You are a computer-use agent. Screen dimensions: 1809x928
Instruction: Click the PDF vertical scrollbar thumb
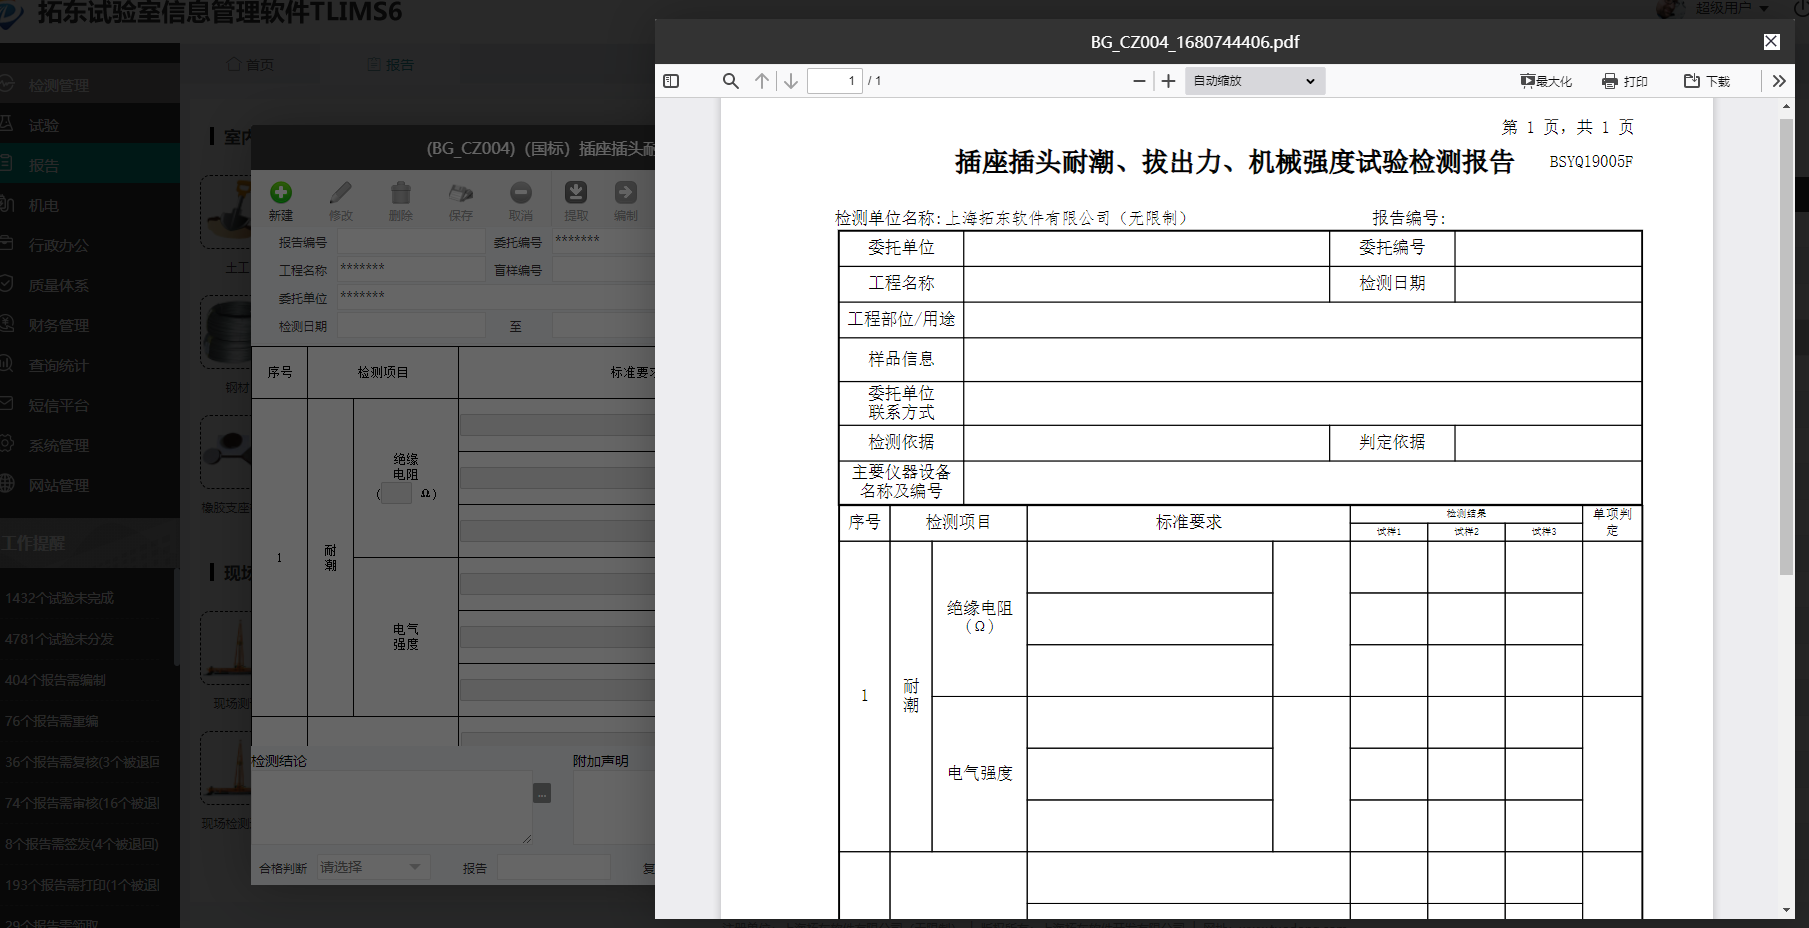coord(1786,345)
